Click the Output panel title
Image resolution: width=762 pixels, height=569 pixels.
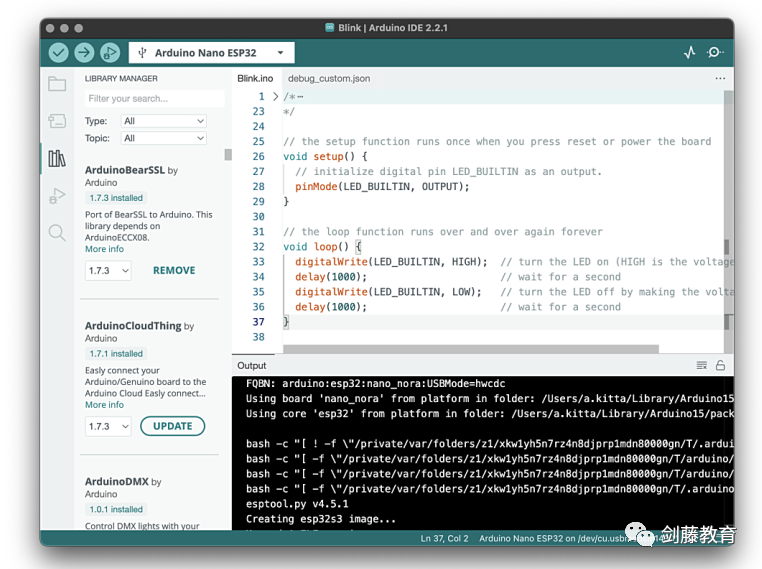pos(252,365)
